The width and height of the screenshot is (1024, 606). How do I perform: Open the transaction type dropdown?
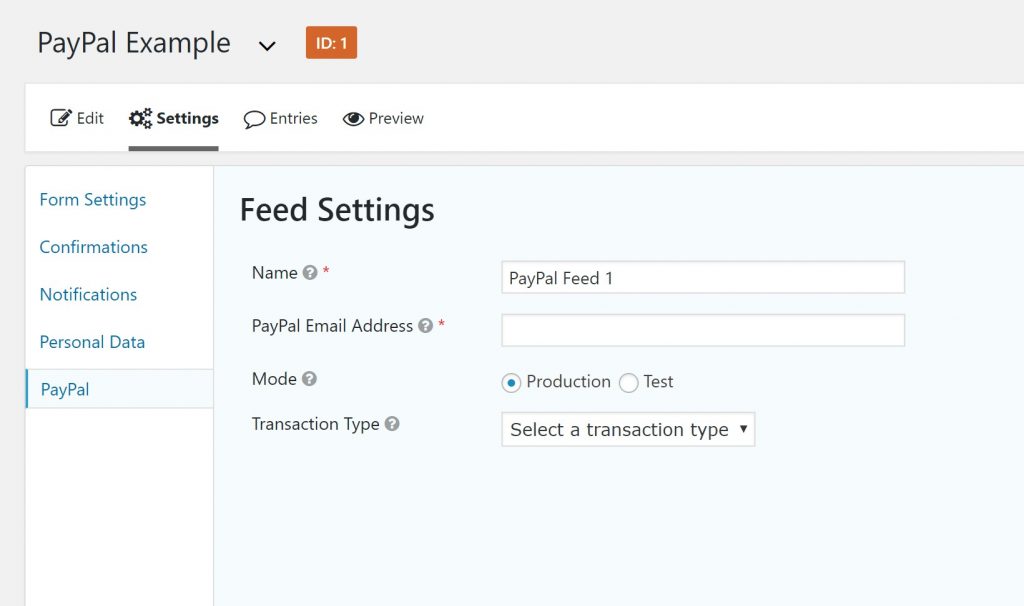(628, 430)
